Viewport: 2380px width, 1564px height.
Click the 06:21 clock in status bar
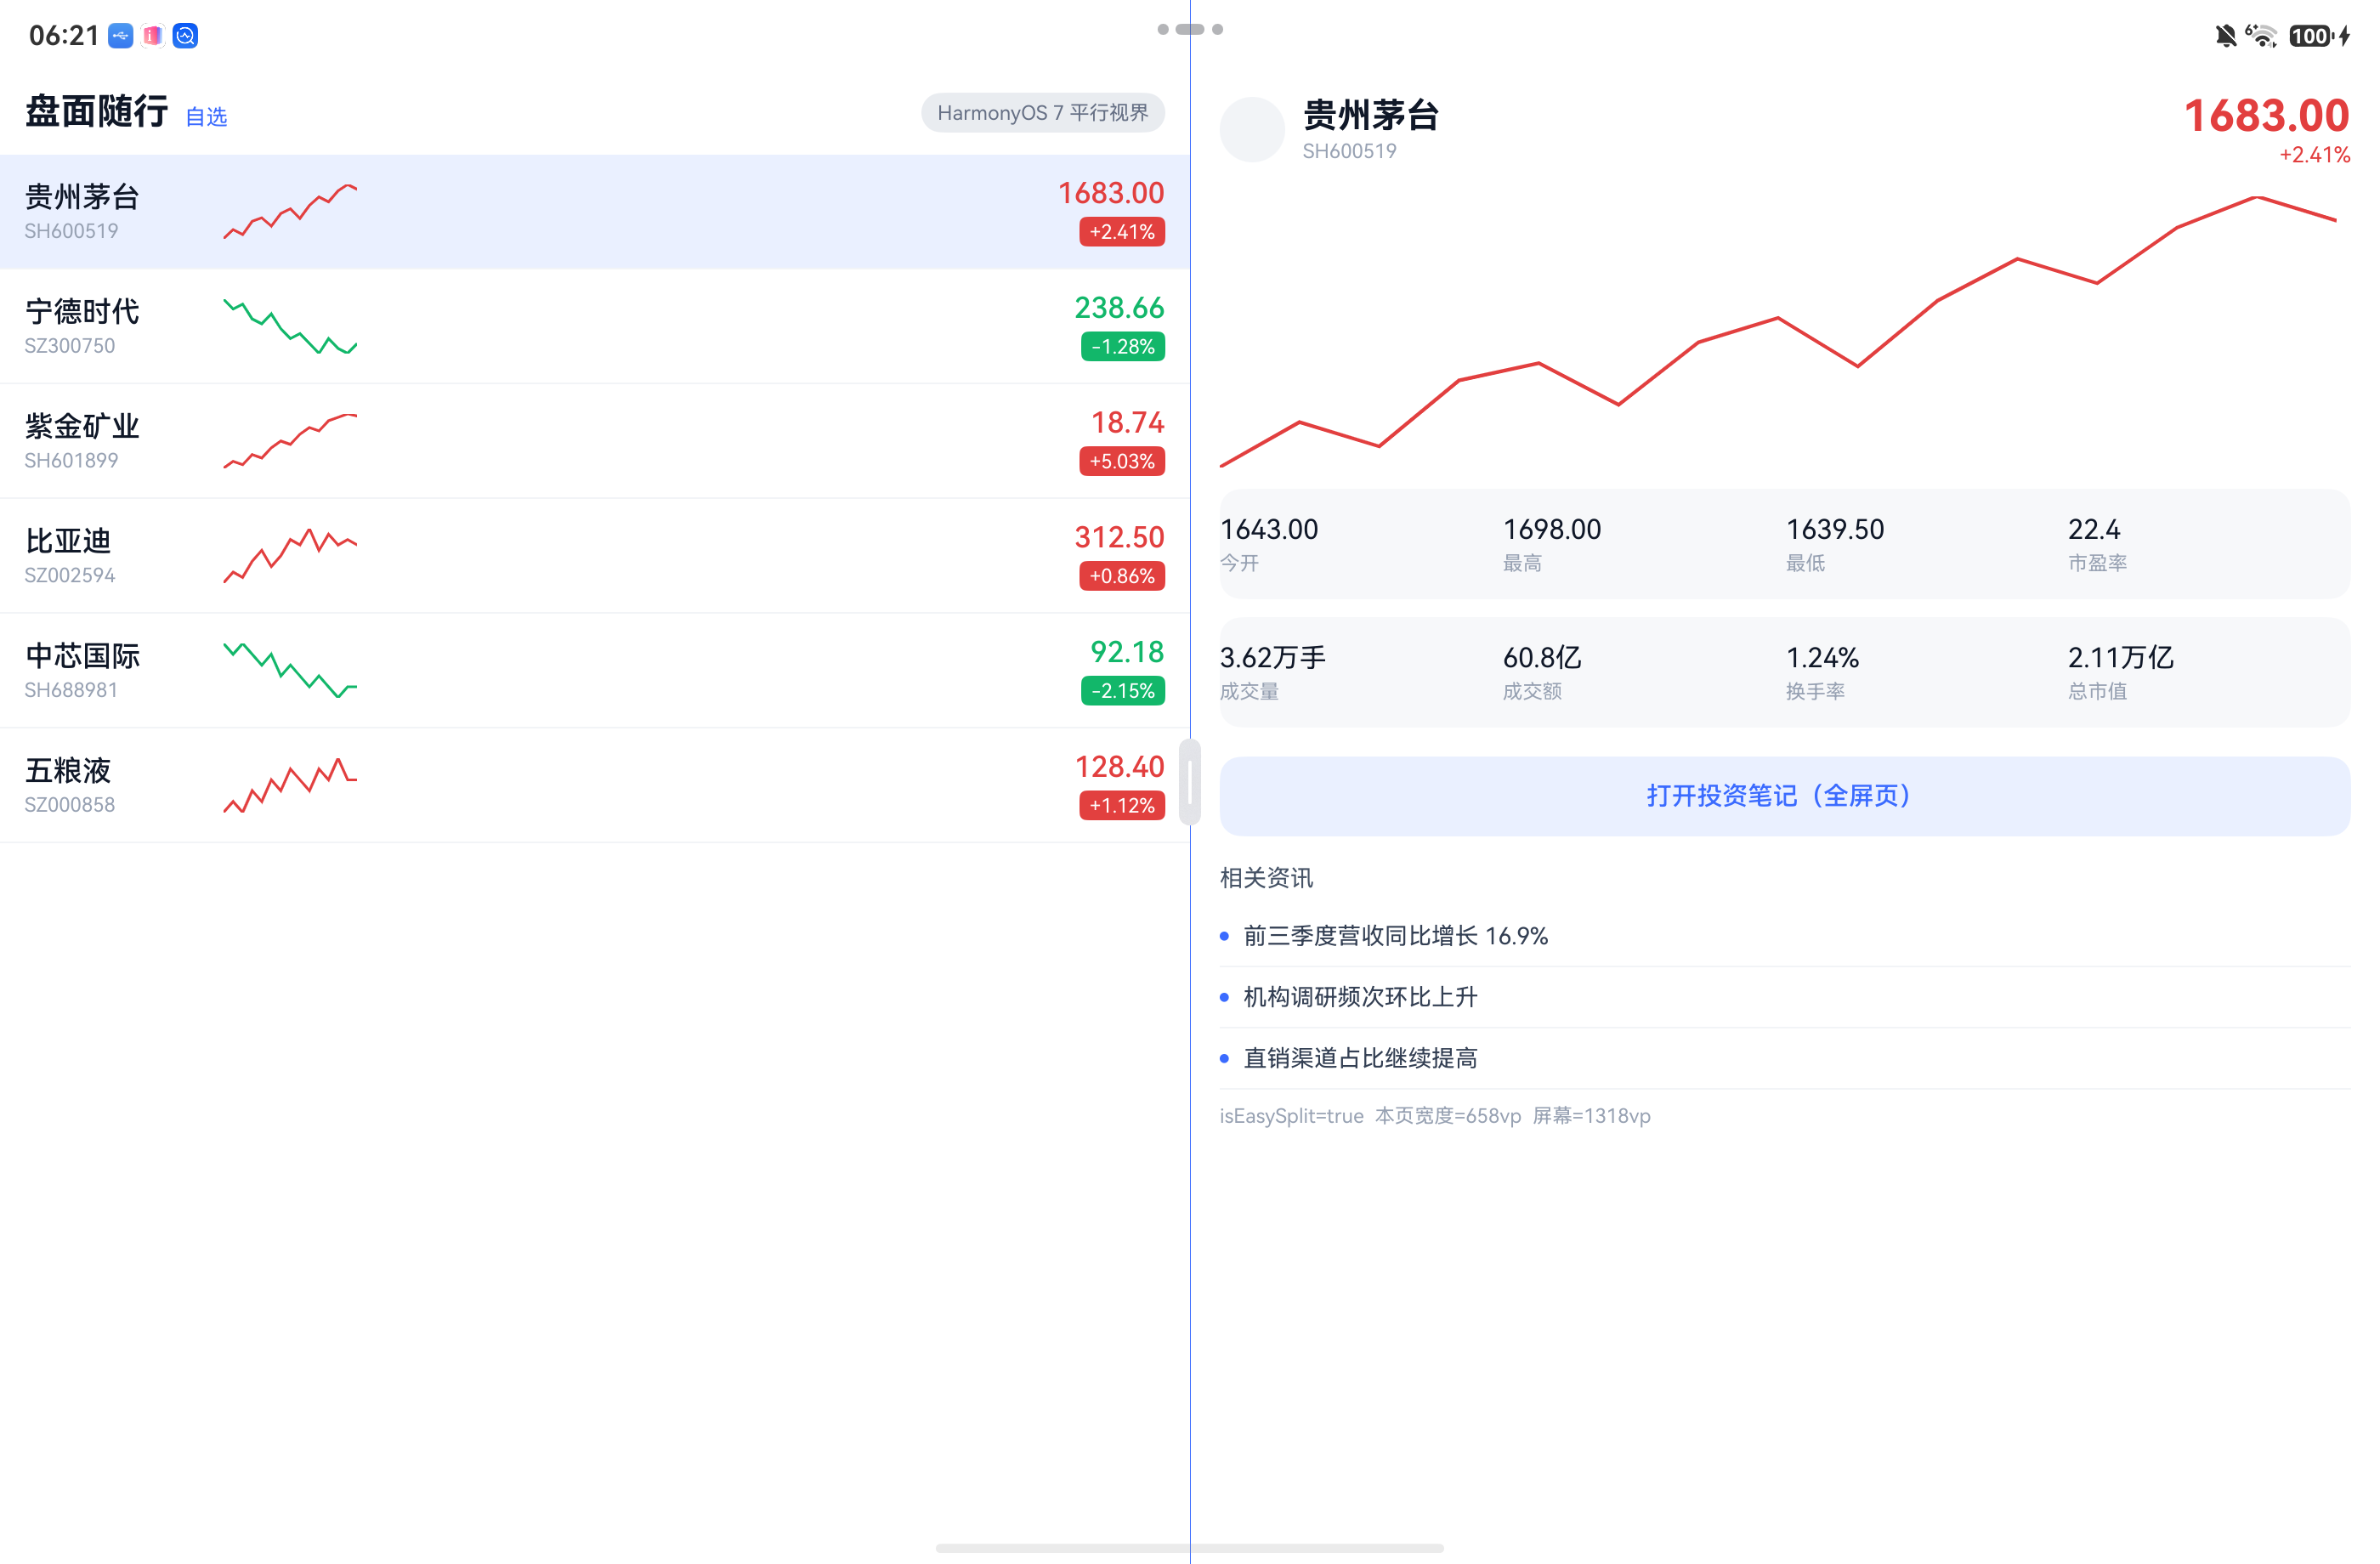coord(64,36)
